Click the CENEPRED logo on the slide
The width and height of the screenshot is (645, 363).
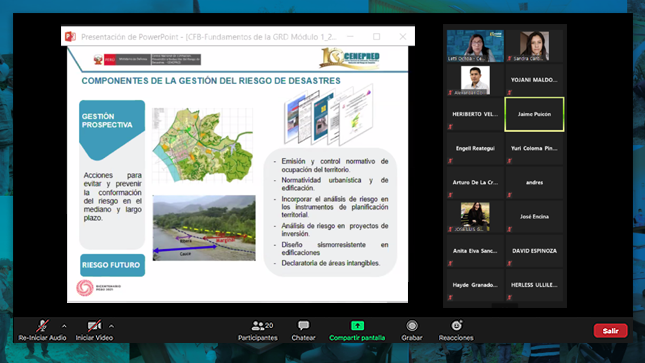point(350,58)
